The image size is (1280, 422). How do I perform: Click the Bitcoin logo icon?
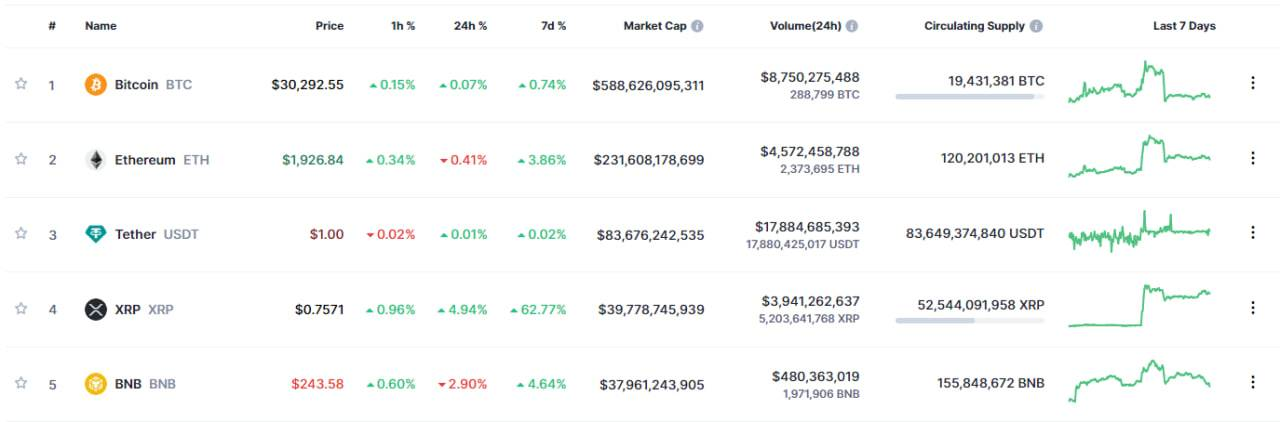95,85
